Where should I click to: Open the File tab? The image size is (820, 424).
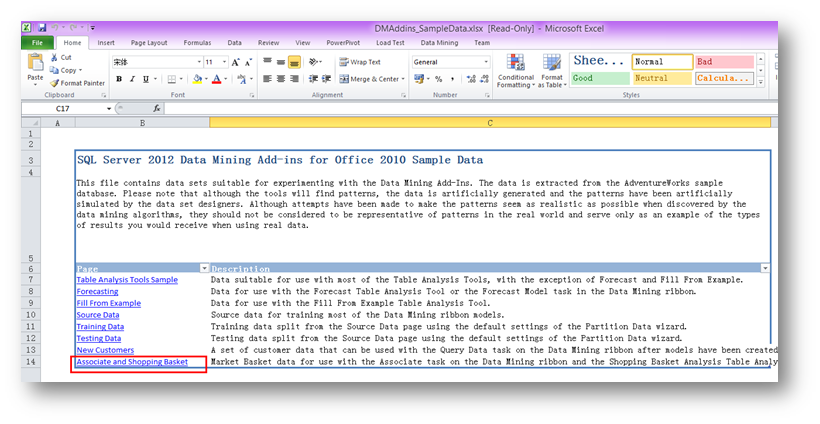pos(37,43)
